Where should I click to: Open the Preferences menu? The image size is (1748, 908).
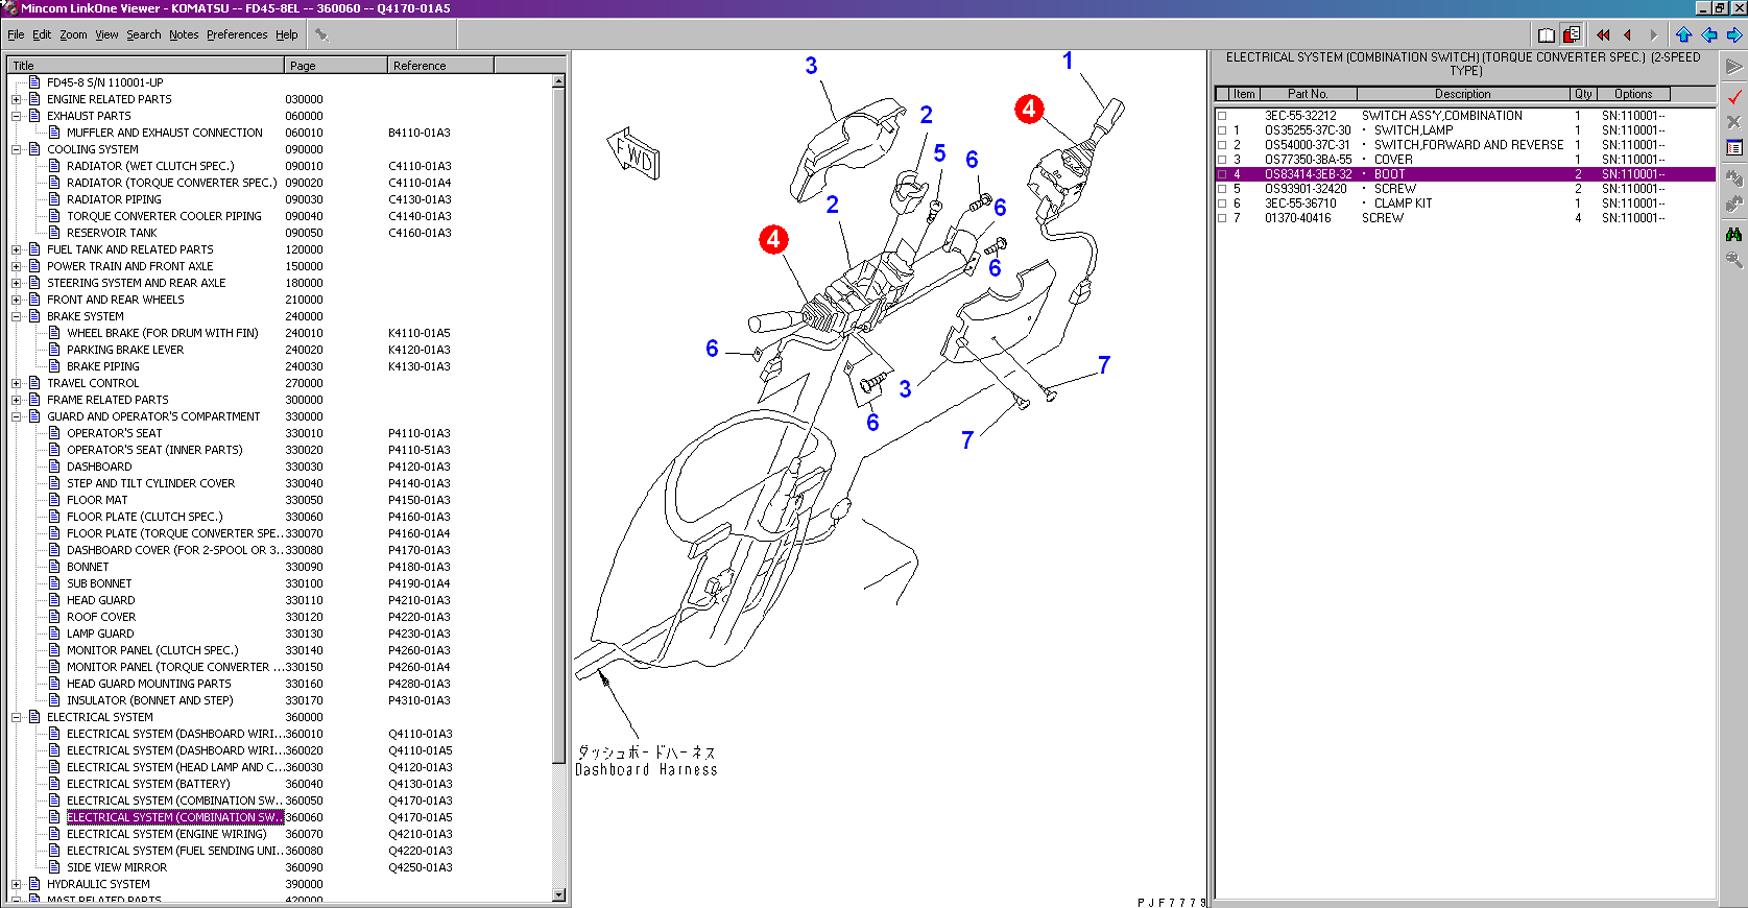pos(236,35)
